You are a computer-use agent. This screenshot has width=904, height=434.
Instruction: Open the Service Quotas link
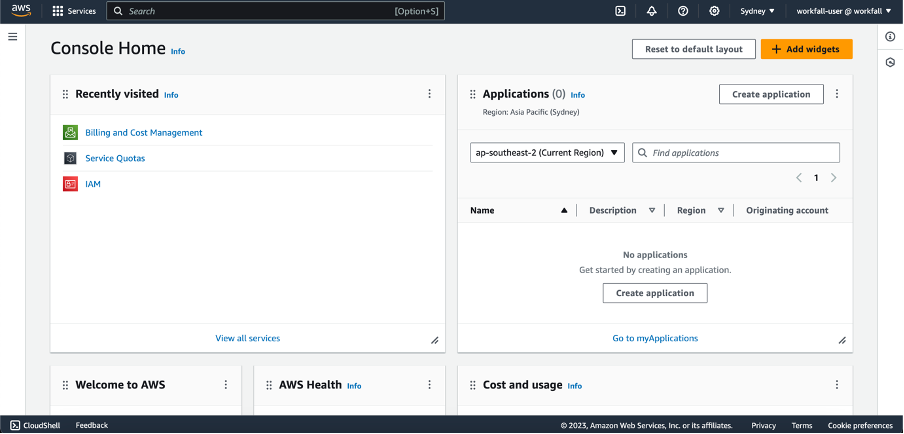pyautogui.click(x=115, y=158)
